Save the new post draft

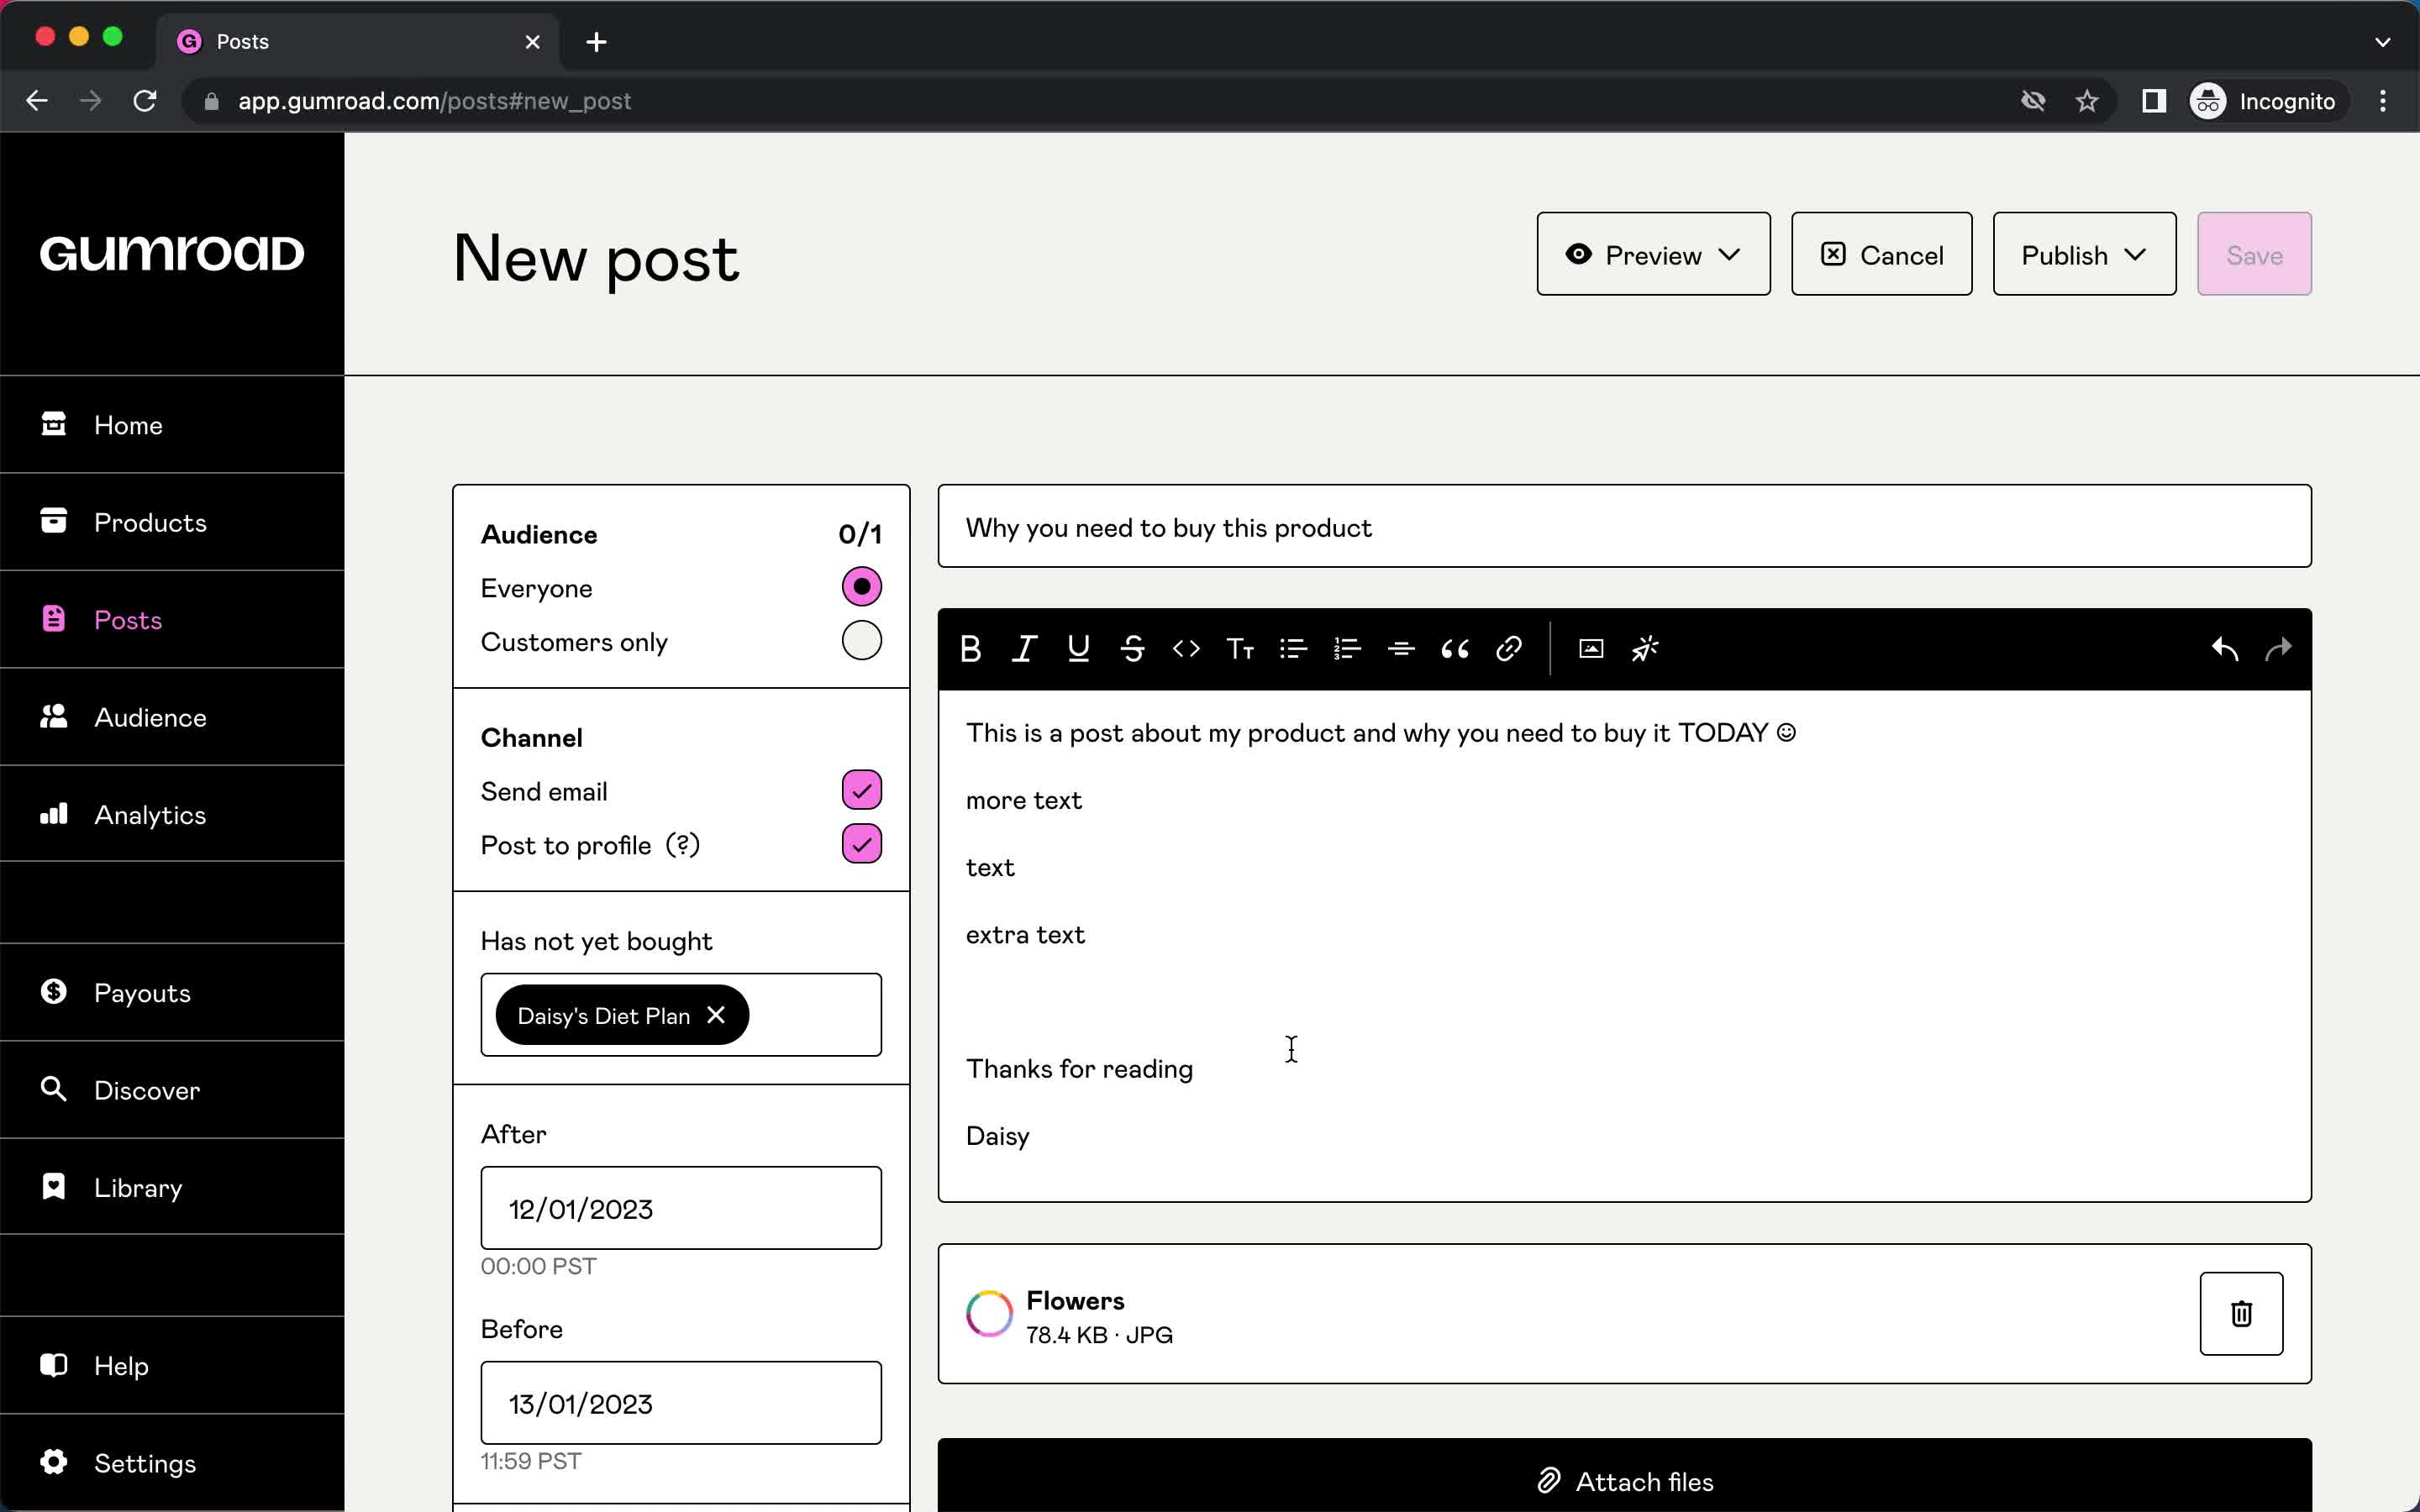point(2254,255)
